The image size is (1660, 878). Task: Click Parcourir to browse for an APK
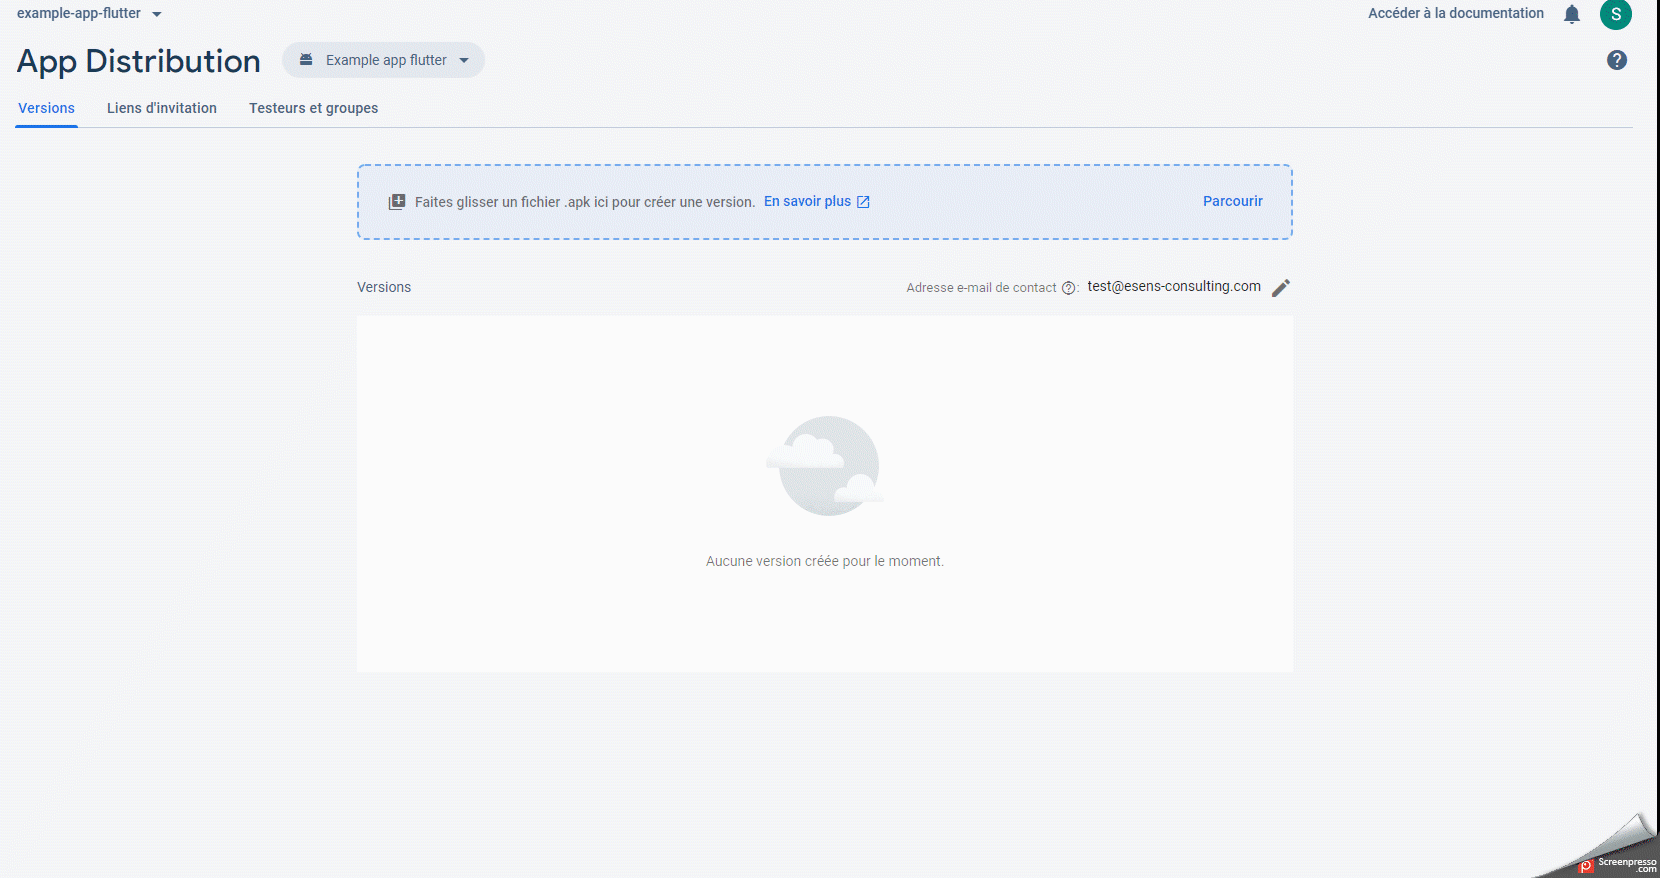pos(1233,201)
